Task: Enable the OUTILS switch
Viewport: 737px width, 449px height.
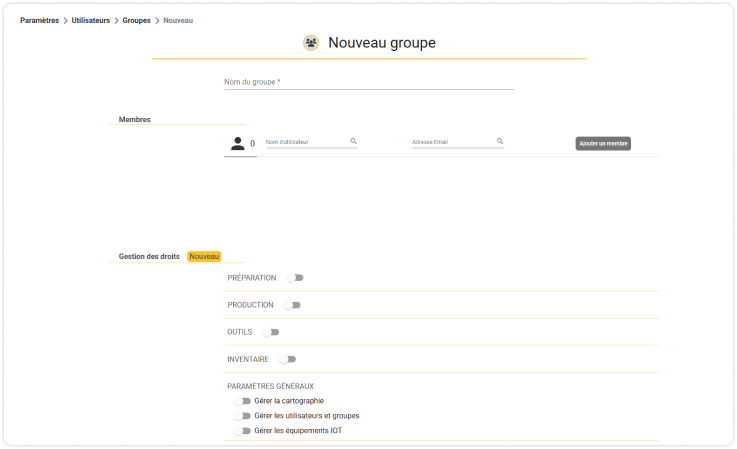Action: [271, 332]
